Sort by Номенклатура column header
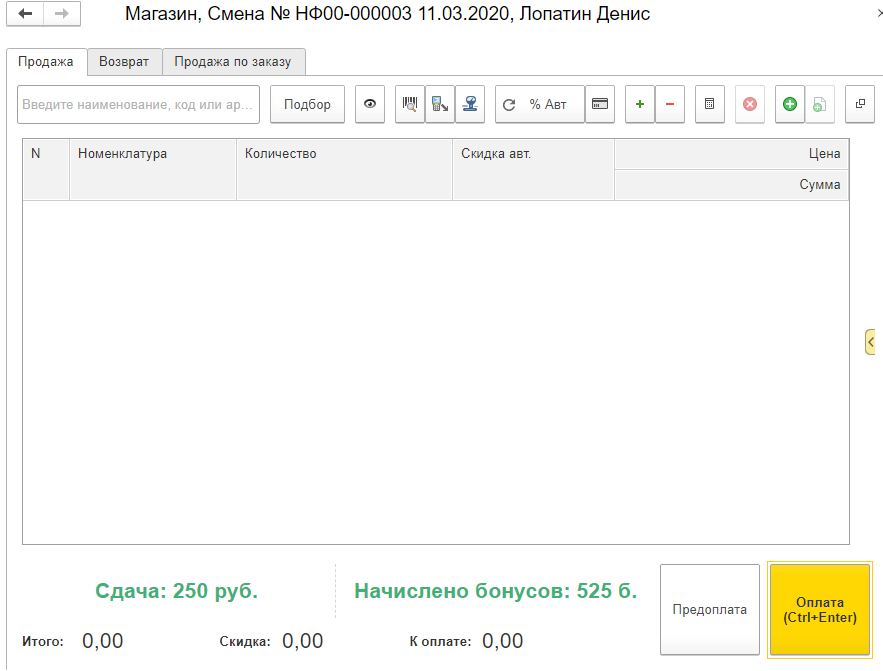 [153, 169]
